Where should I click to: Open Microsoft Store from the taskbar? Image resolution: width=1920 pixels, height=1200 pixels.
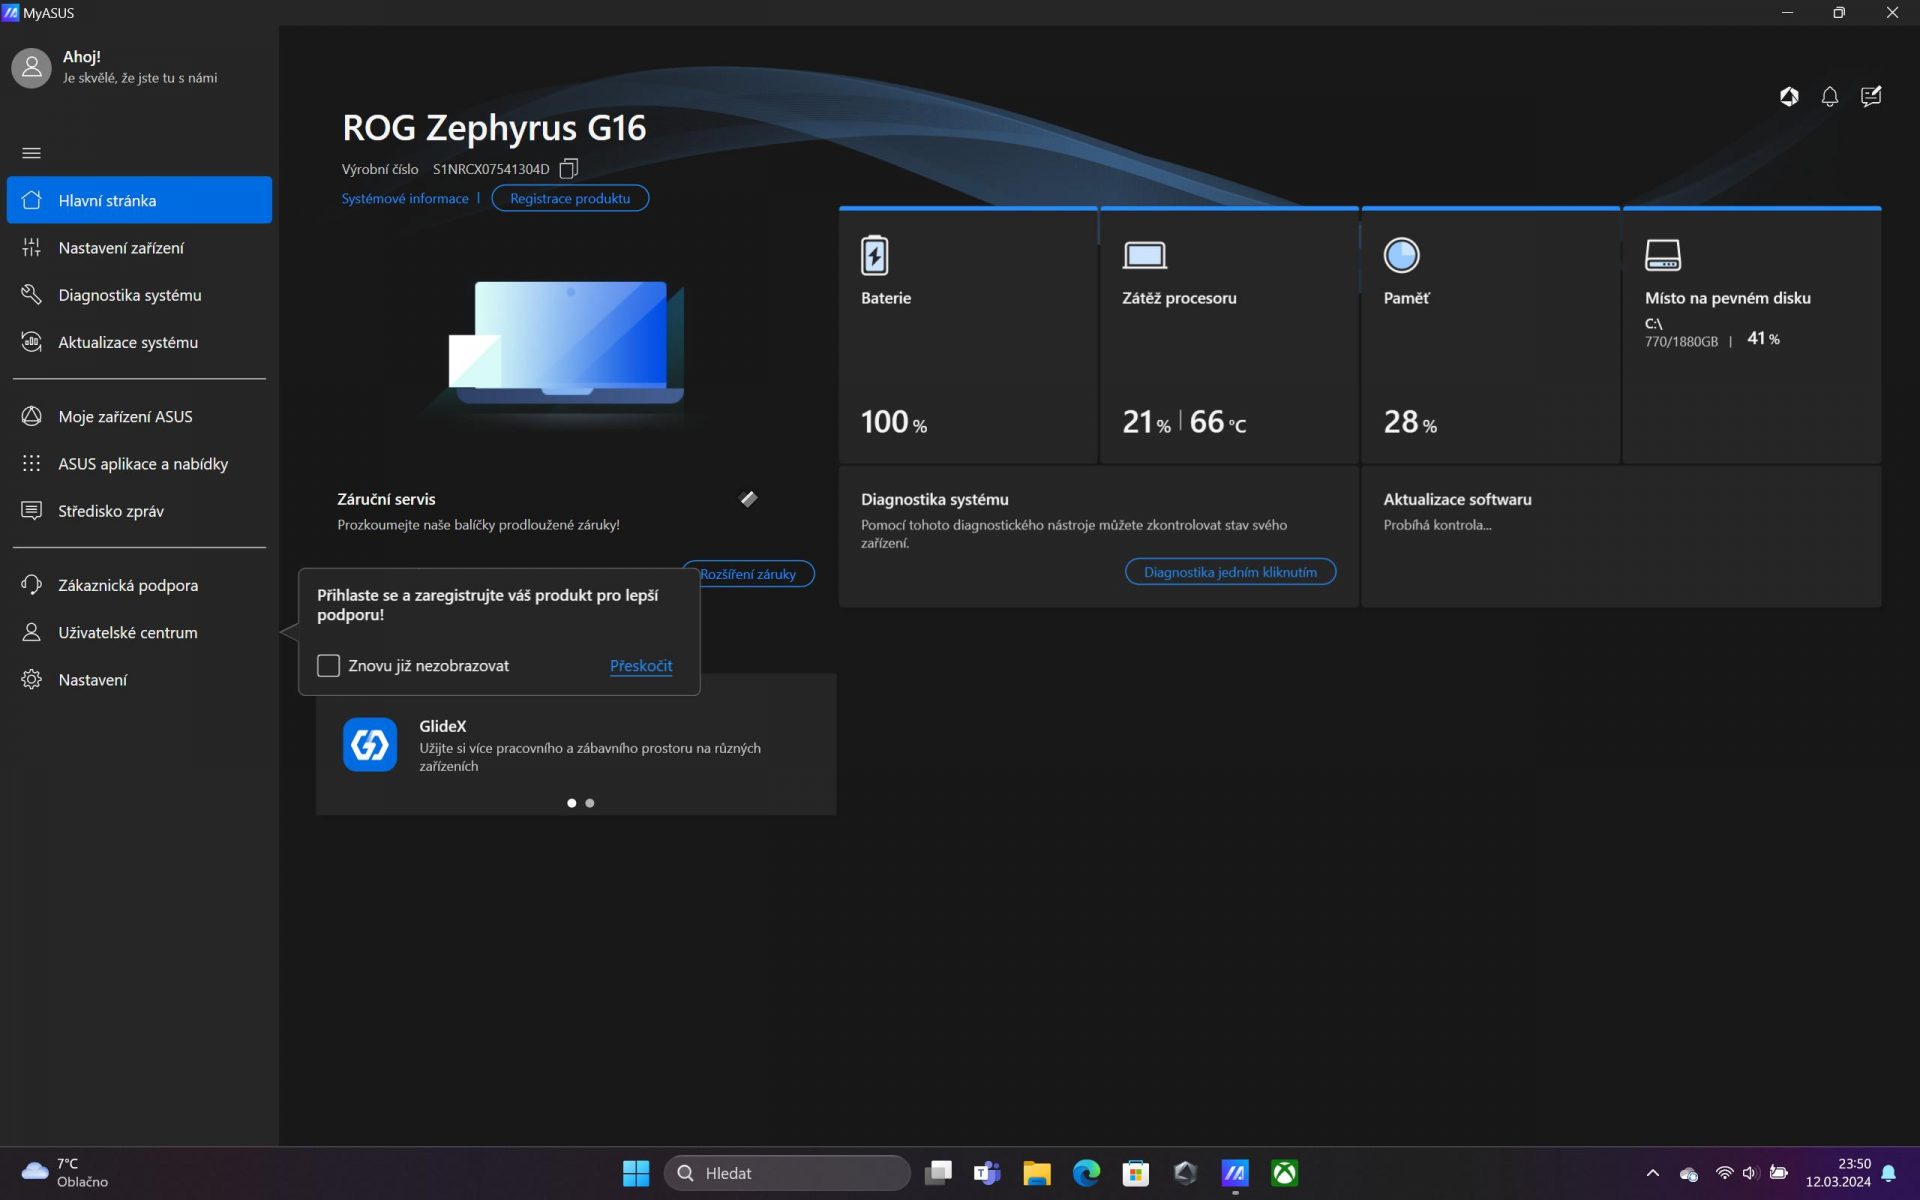[1136, 1173]
